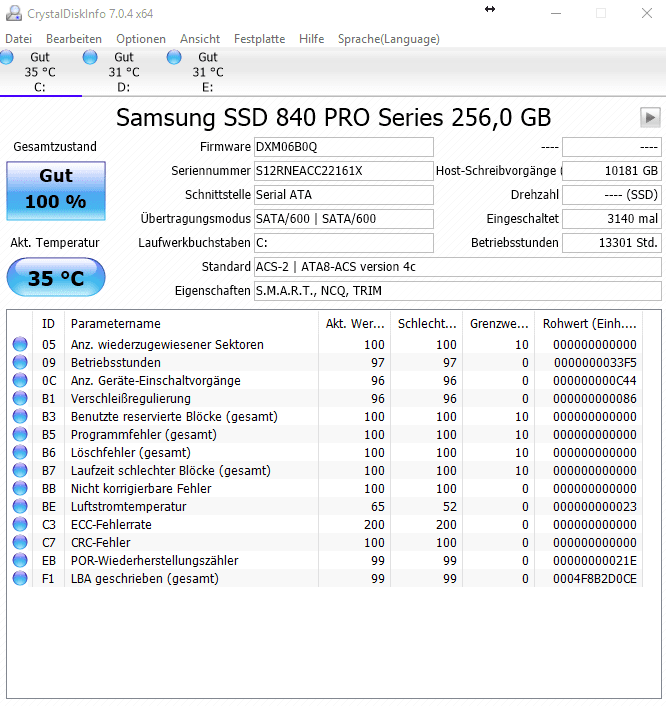Click the Eigenschaften field S.M.A.R.T., NCQ, TRIM

point(458,291)
